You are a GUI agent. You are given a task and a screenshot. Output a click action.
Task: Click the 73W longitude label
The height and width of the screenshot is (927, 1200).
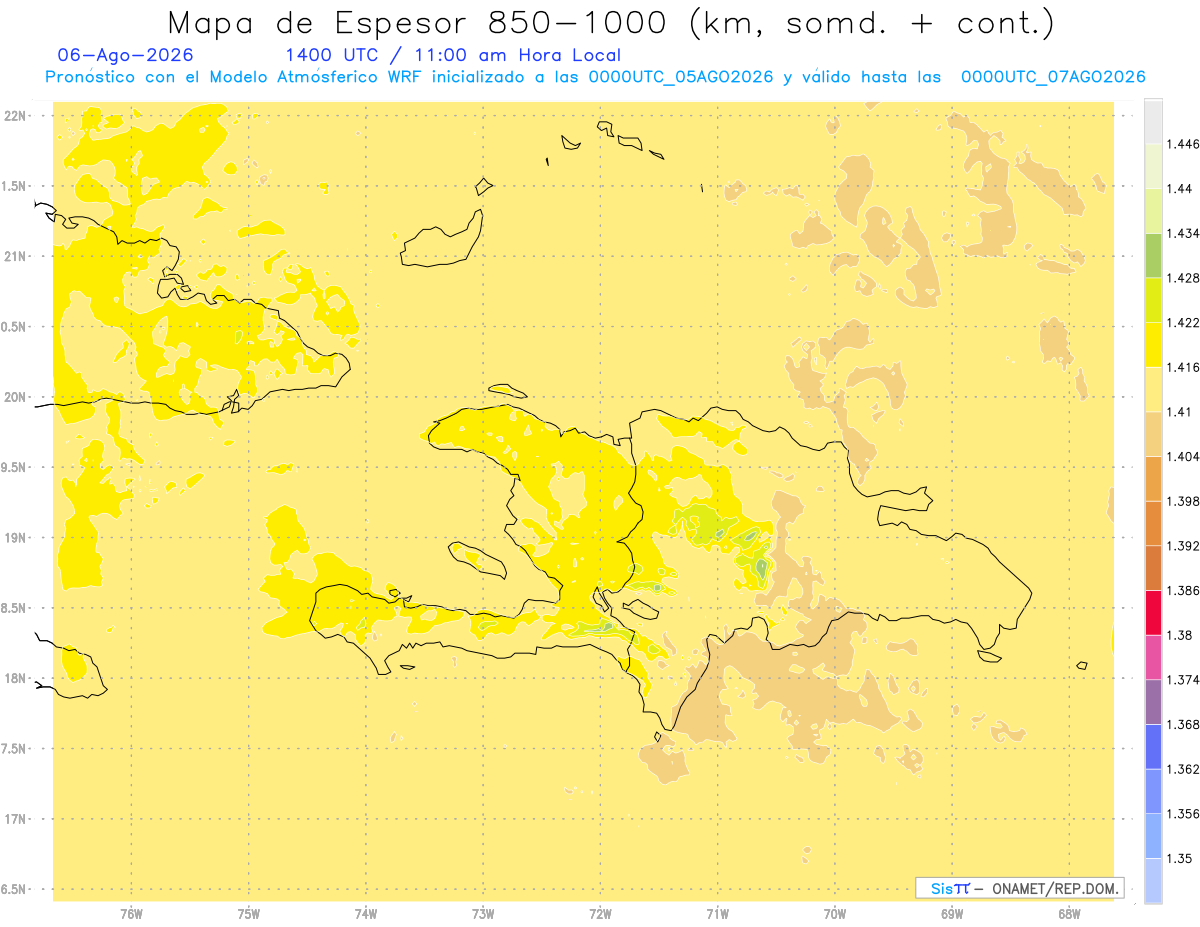coord(483,913)
